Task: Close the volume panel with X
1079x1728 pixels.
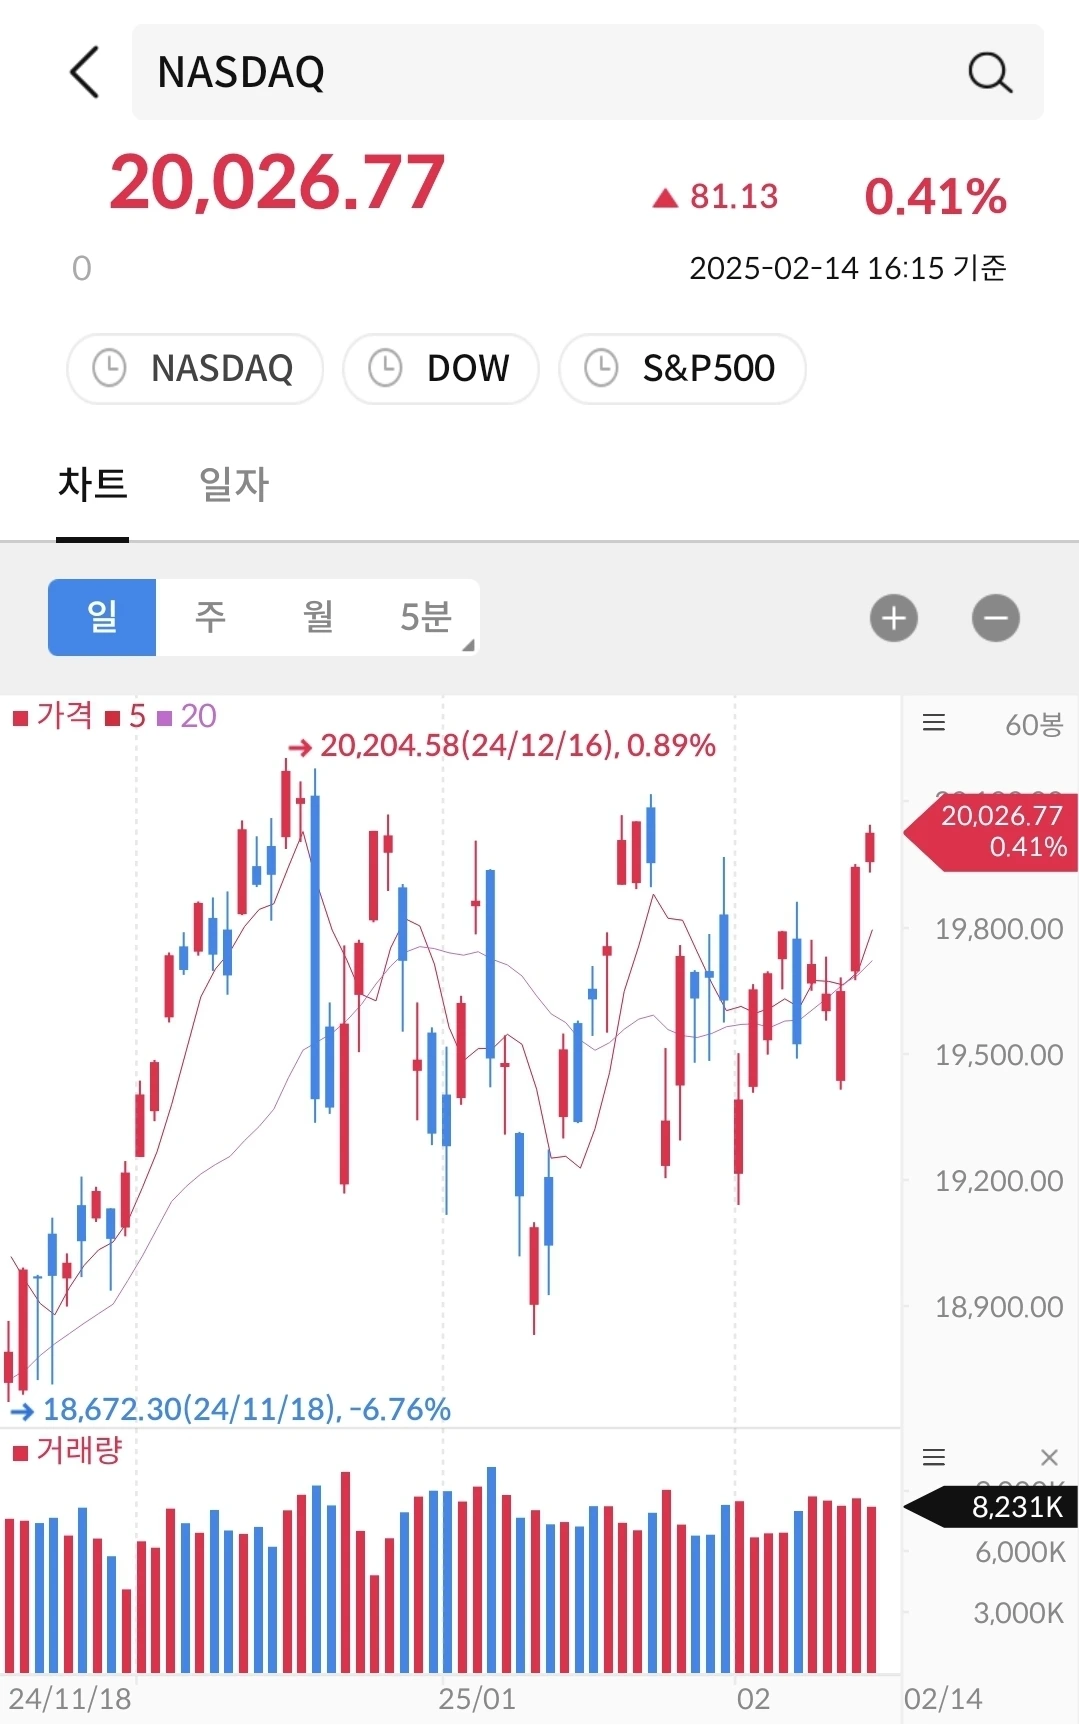Action: coord(1049,1457)
